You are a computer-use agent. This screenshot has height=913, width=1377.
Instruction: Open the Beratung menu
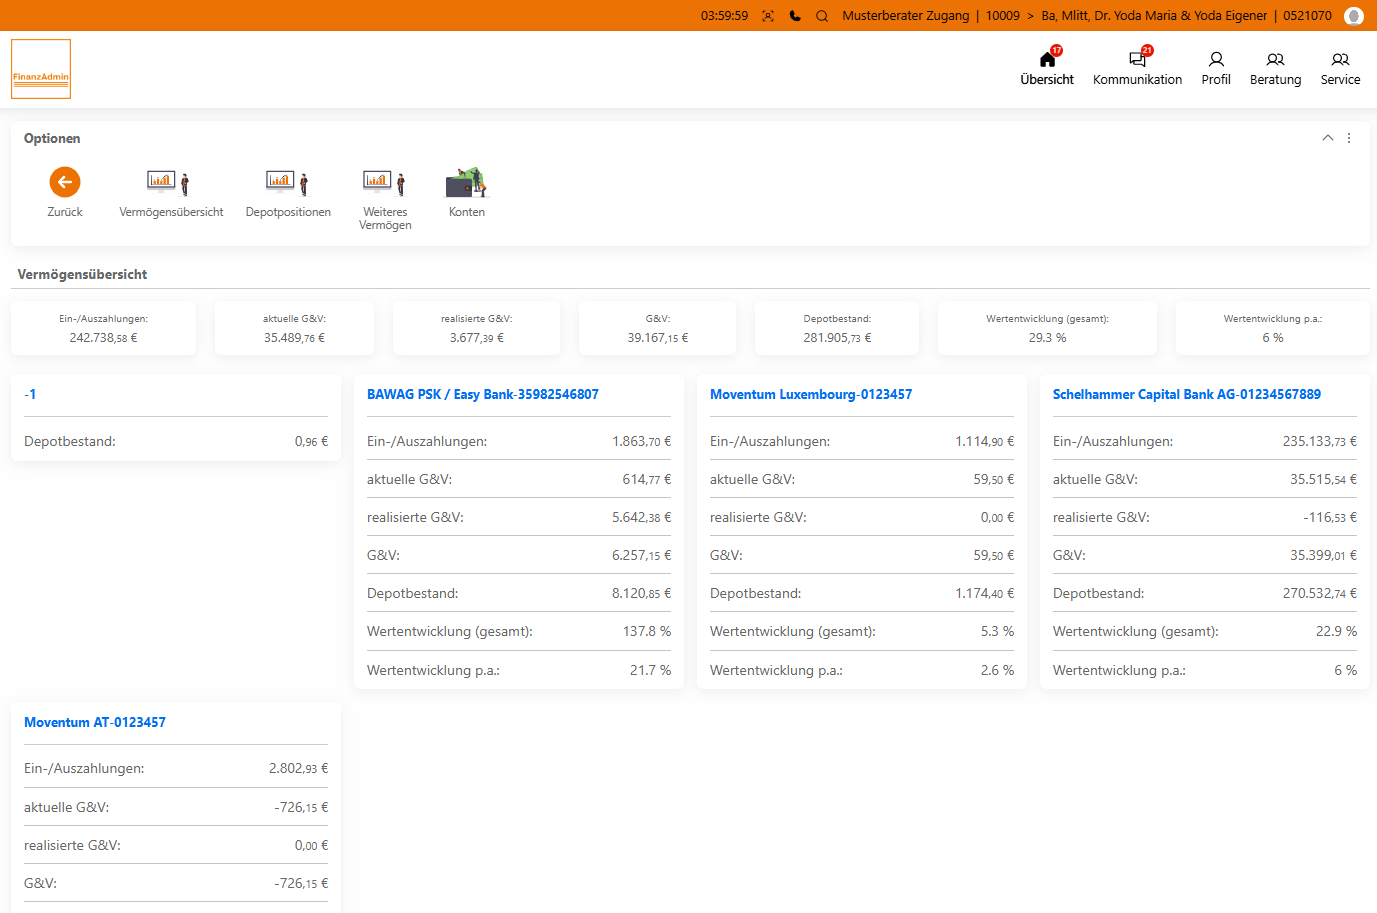click(1275, 68)
